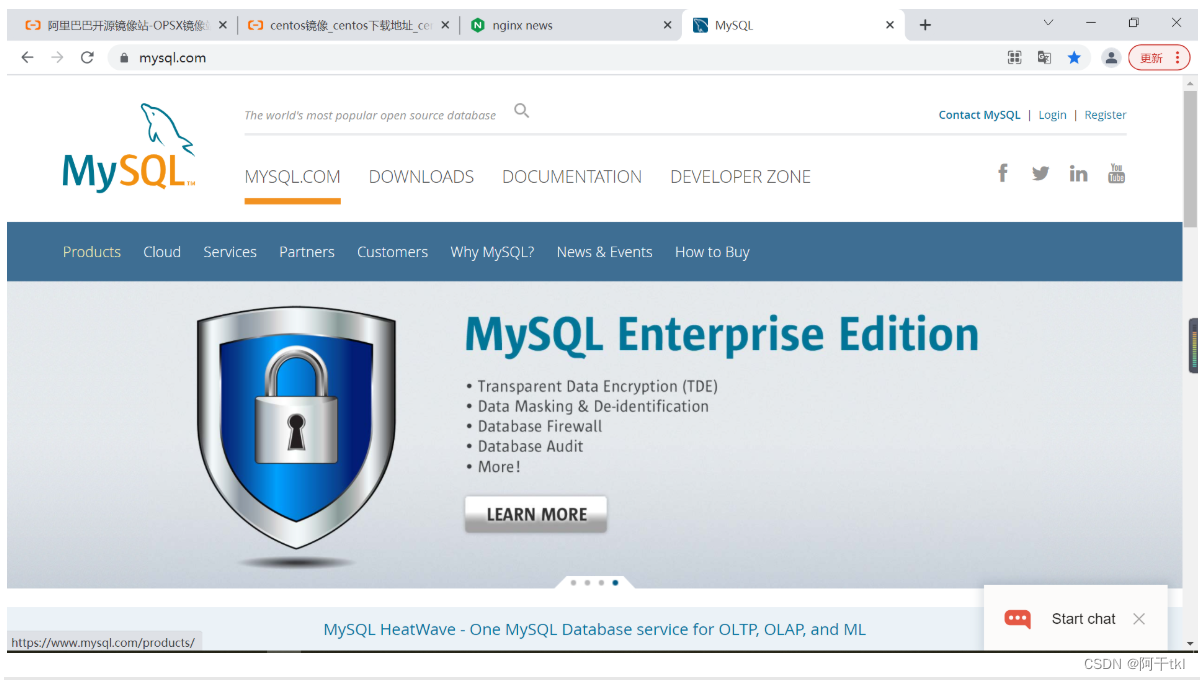Click the translate page icon

click(1044, 57)
